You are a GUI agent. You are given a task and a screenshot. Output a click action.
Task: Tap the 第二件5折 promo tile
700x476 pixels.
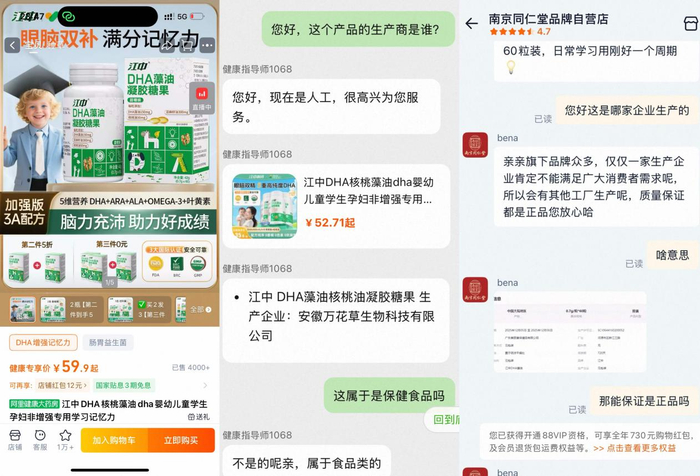pyautogui.click(x=37, y=263)
